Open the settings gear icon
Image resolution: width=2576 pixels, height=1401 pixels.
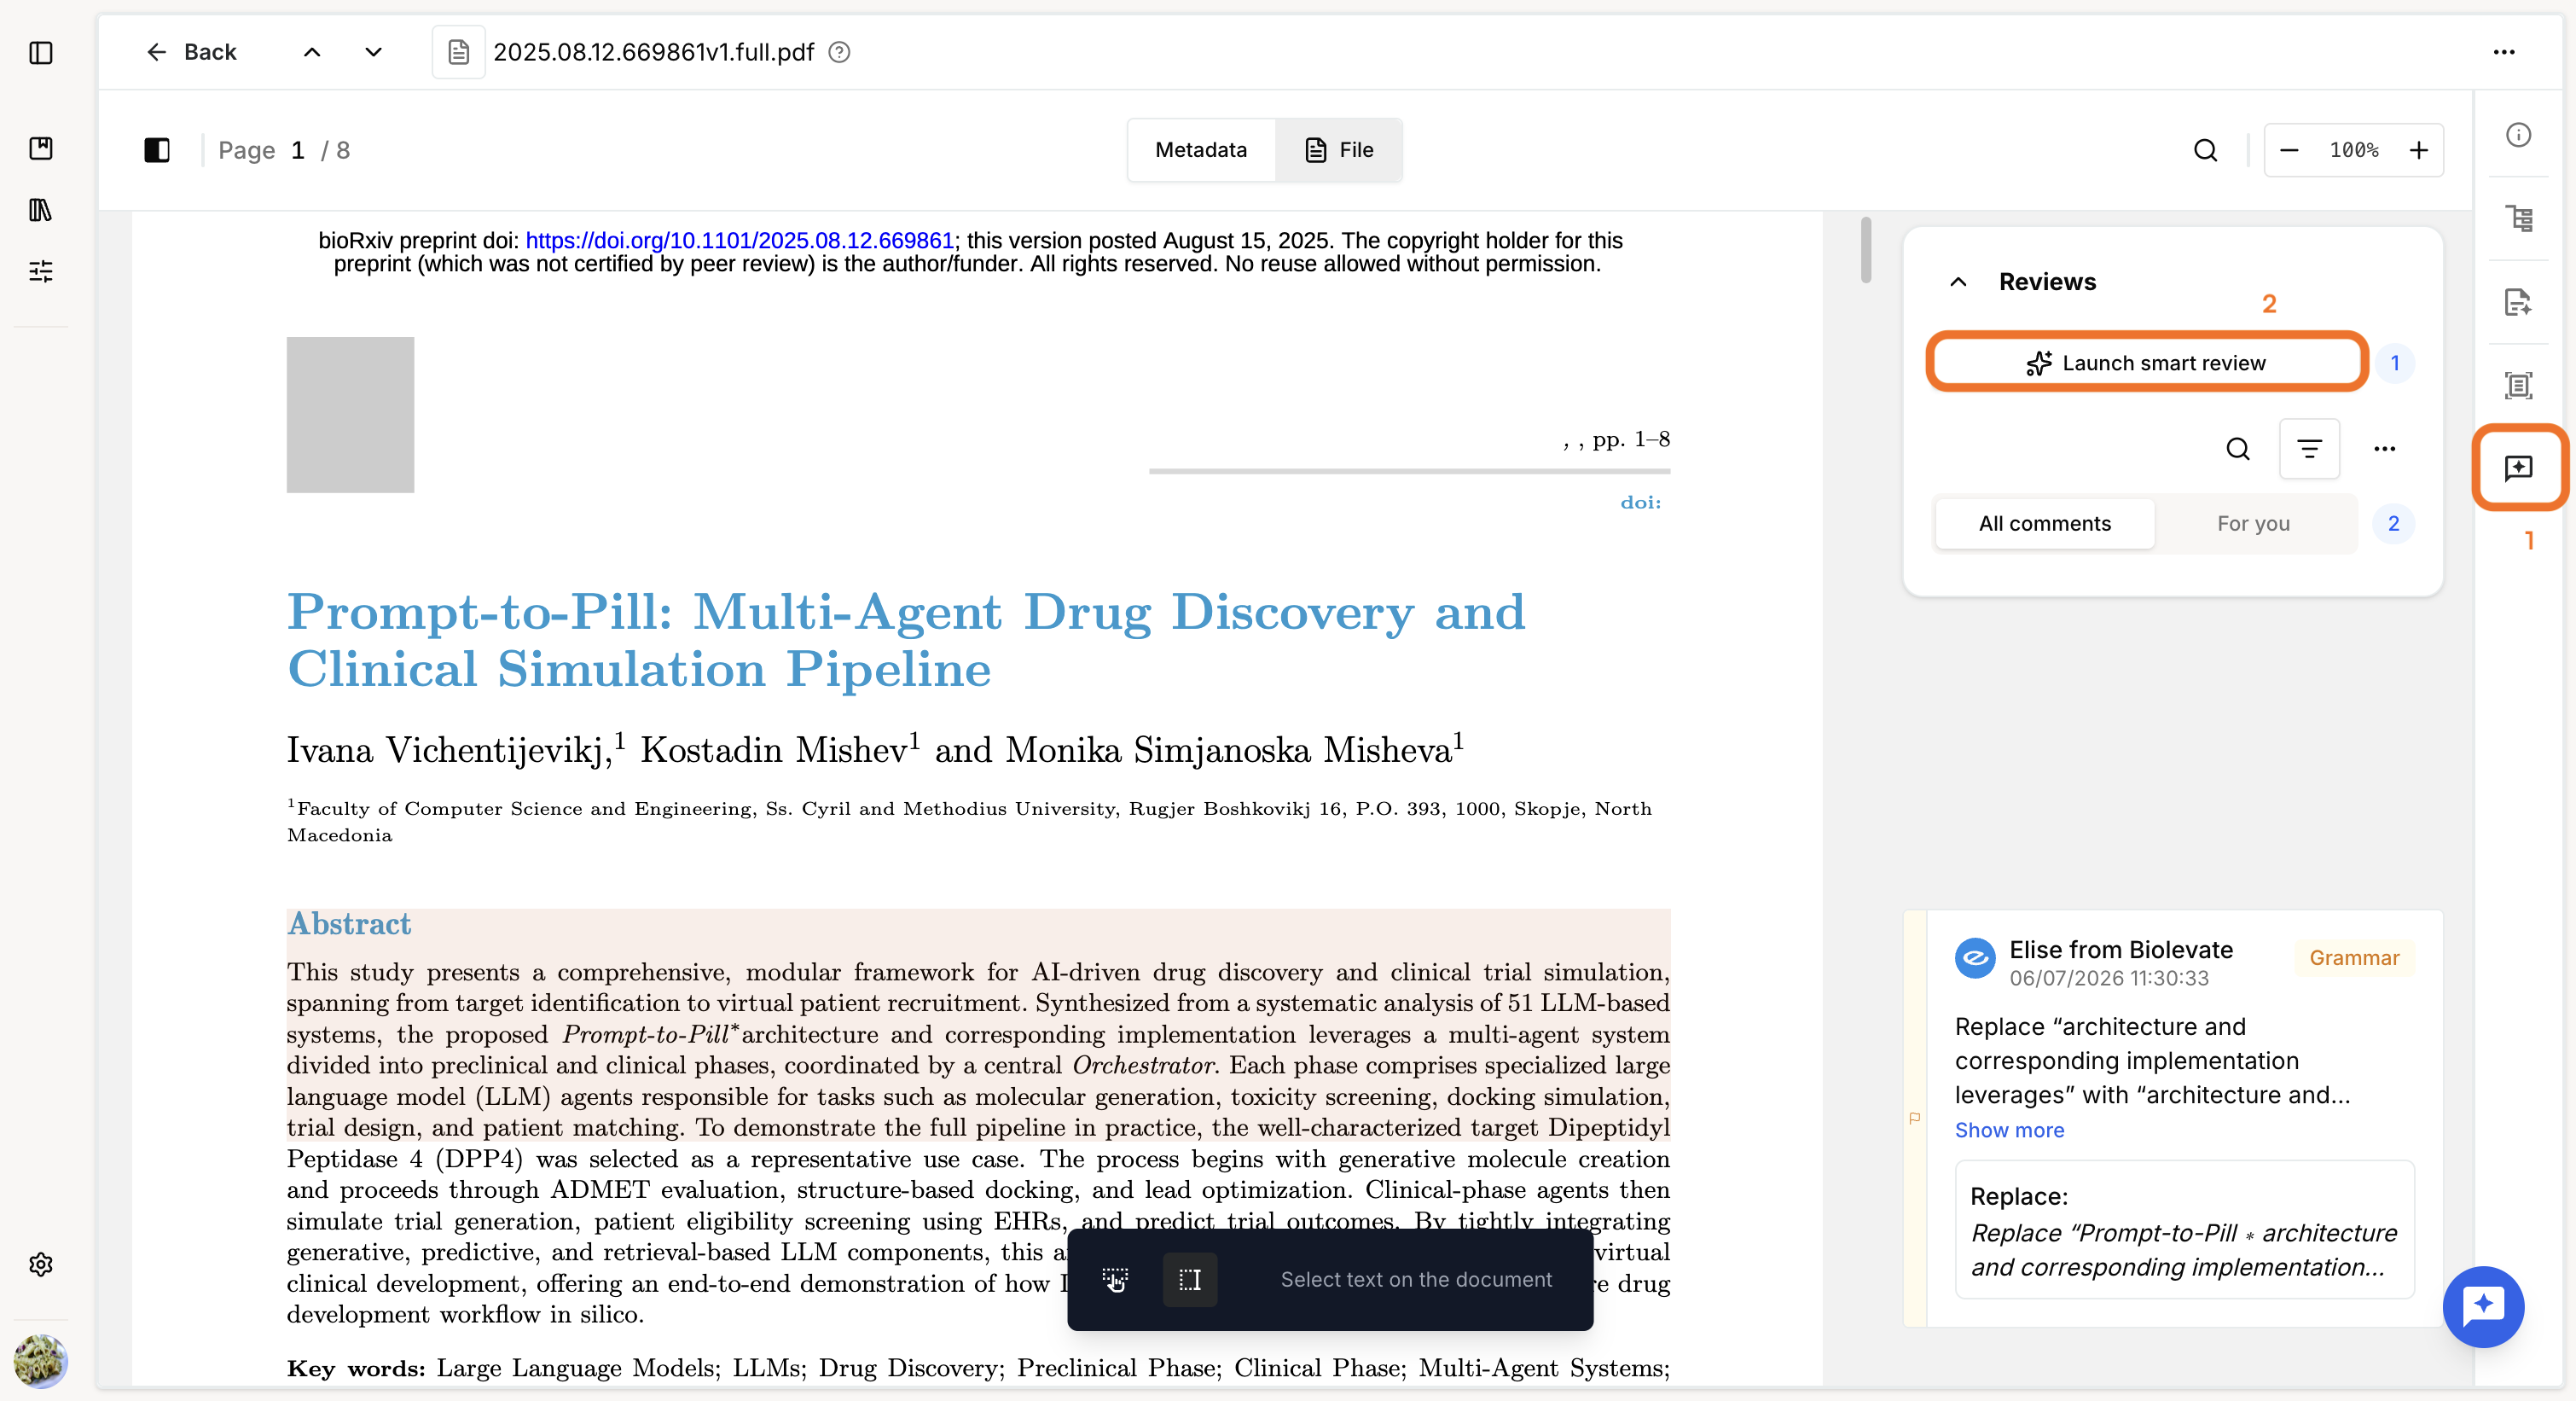[x=41, y=1264]
